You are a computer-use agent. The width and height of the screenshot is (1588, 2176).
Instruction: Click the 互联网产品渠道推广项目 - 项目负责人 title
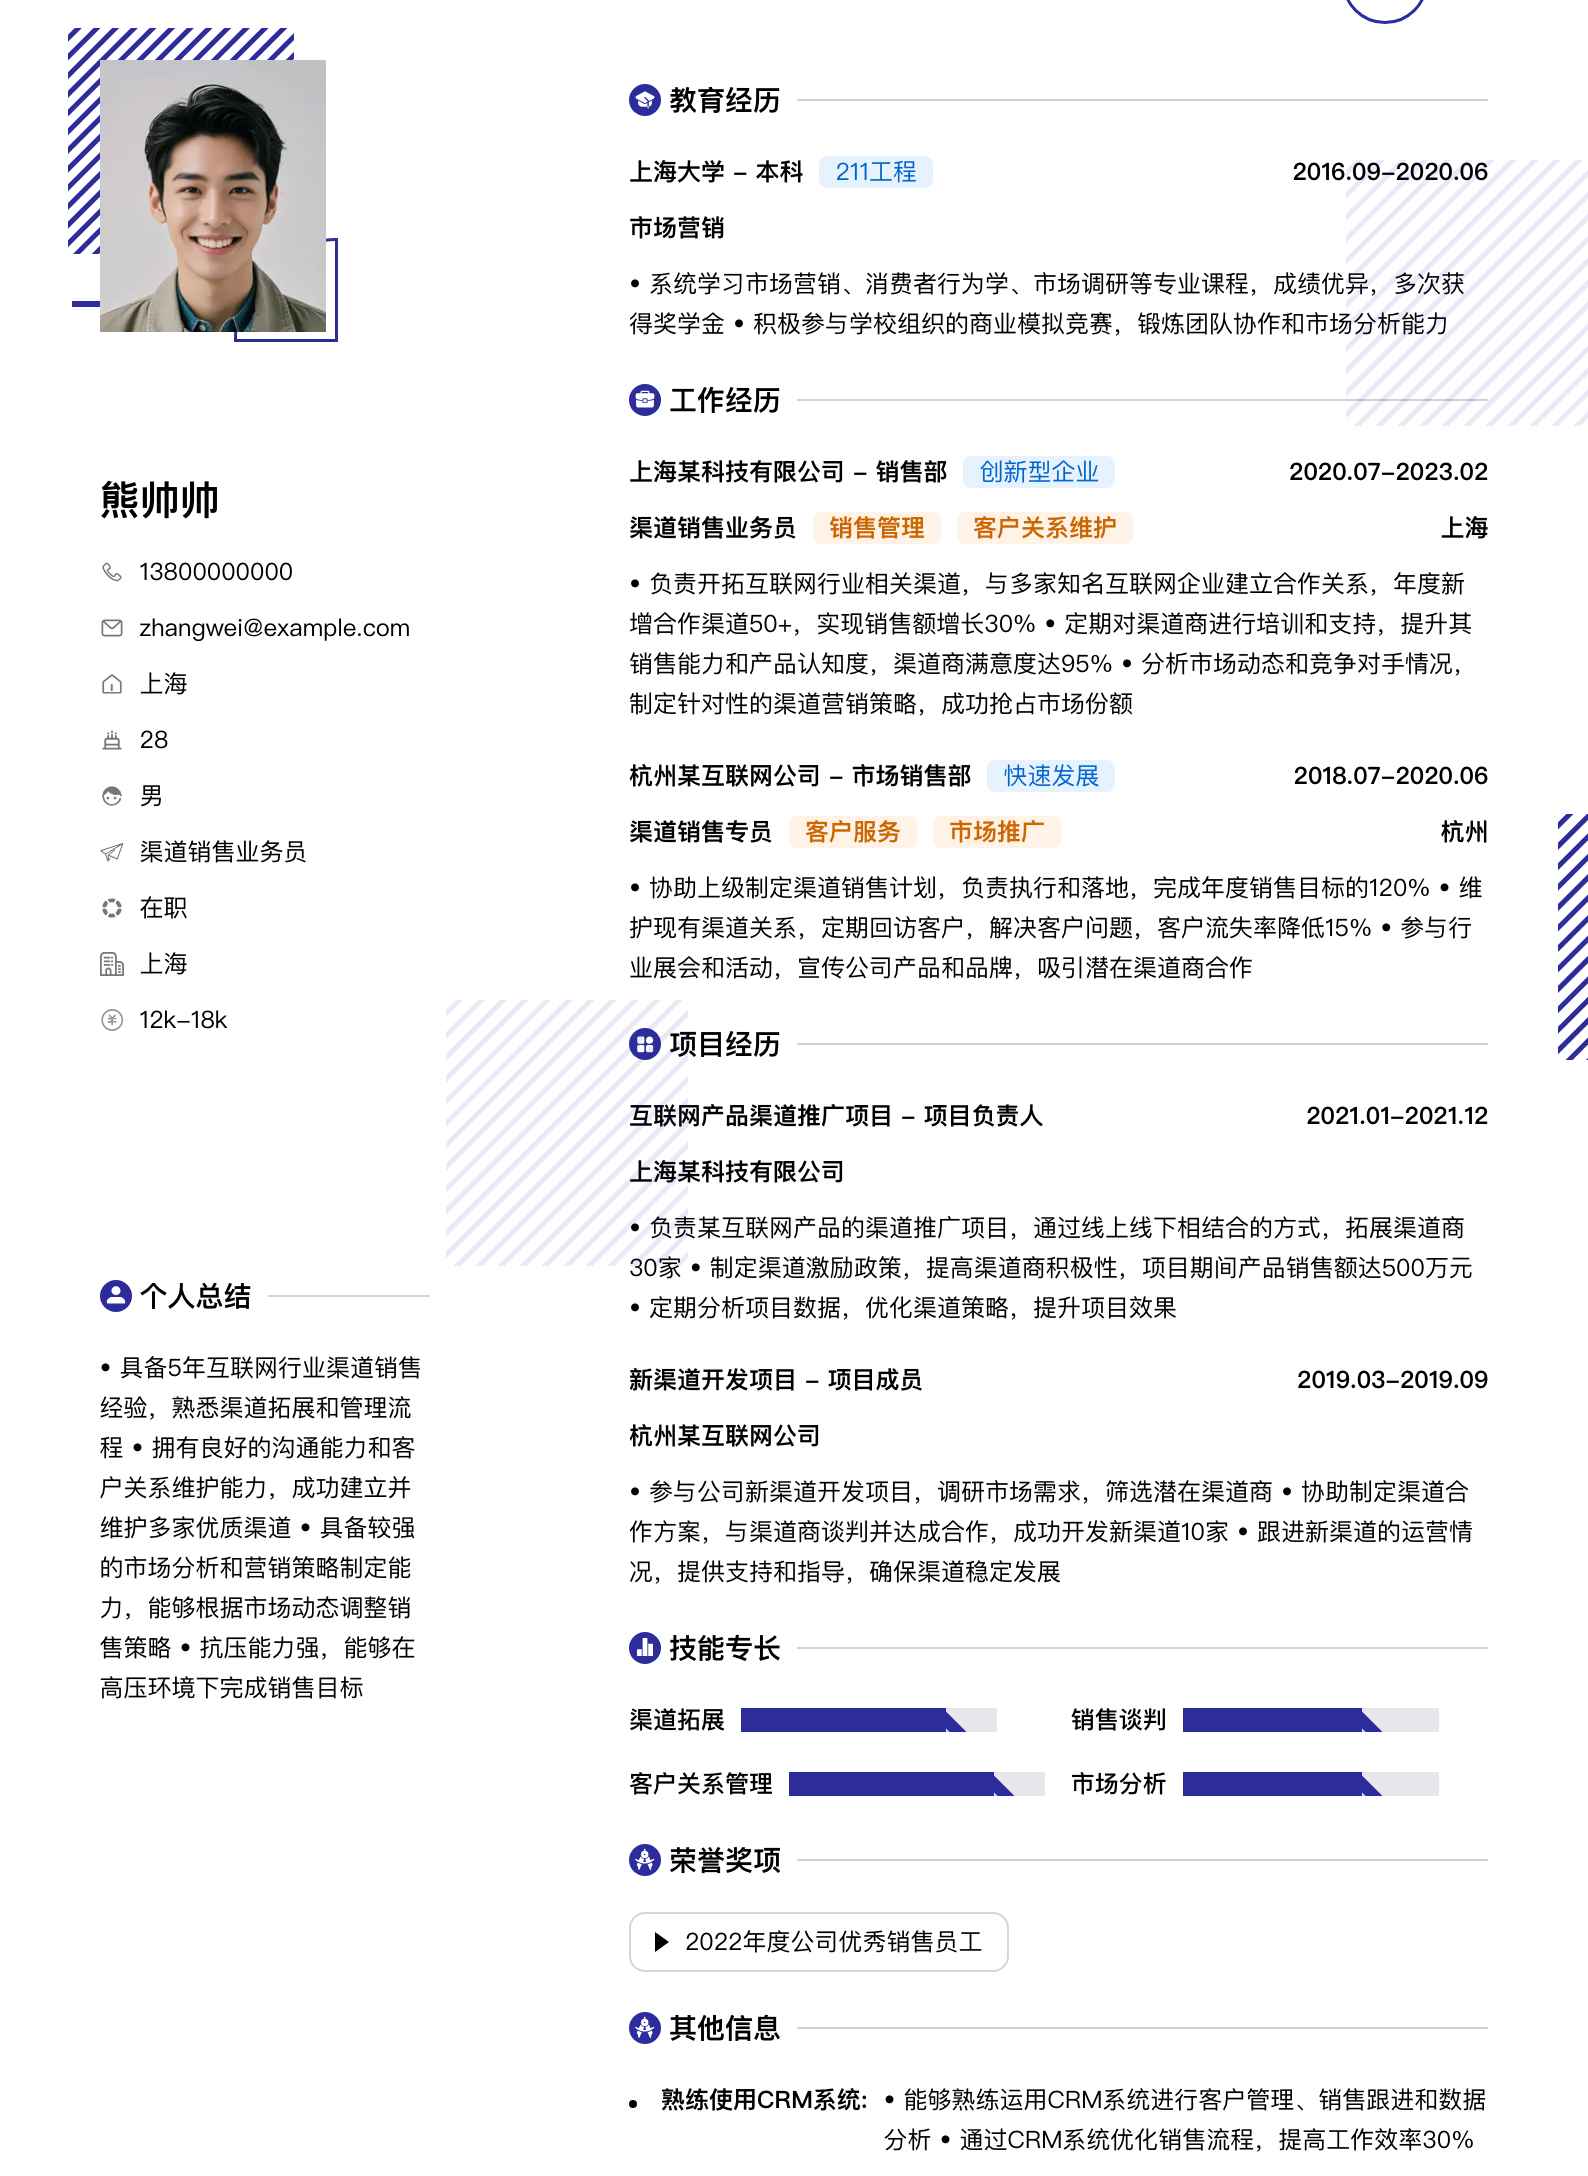click(x=836, y=1116)
